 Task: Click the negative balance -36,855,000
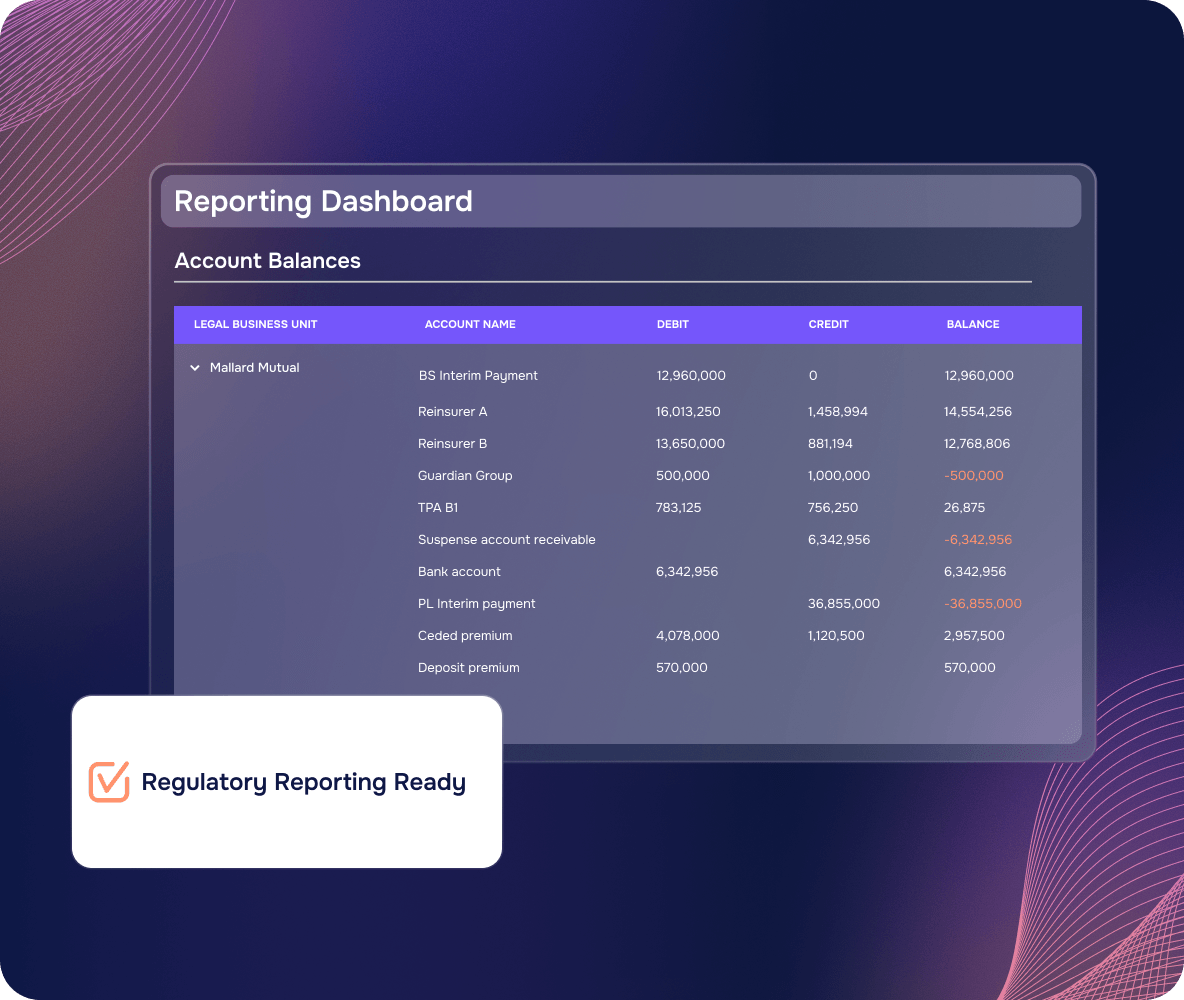click(982, 604)
